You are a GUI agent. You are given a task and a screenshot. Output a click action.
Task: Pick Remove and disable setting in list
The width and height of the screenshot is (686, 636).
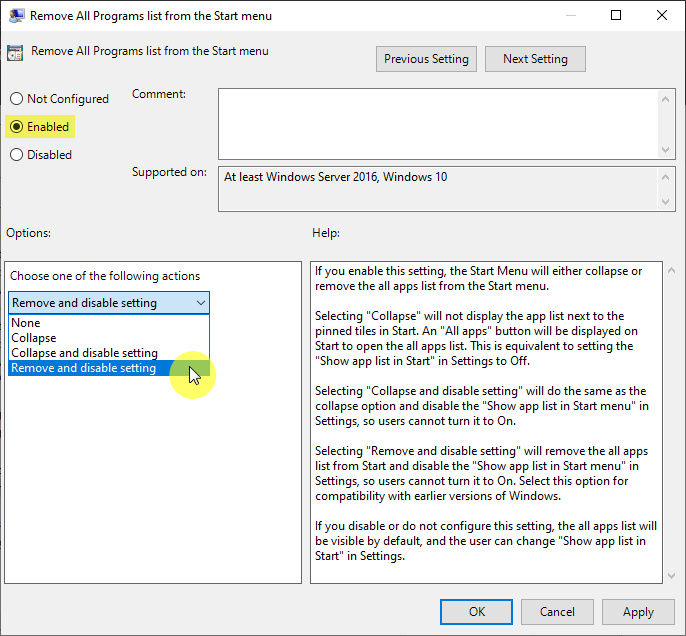click(x=84, y=368)
